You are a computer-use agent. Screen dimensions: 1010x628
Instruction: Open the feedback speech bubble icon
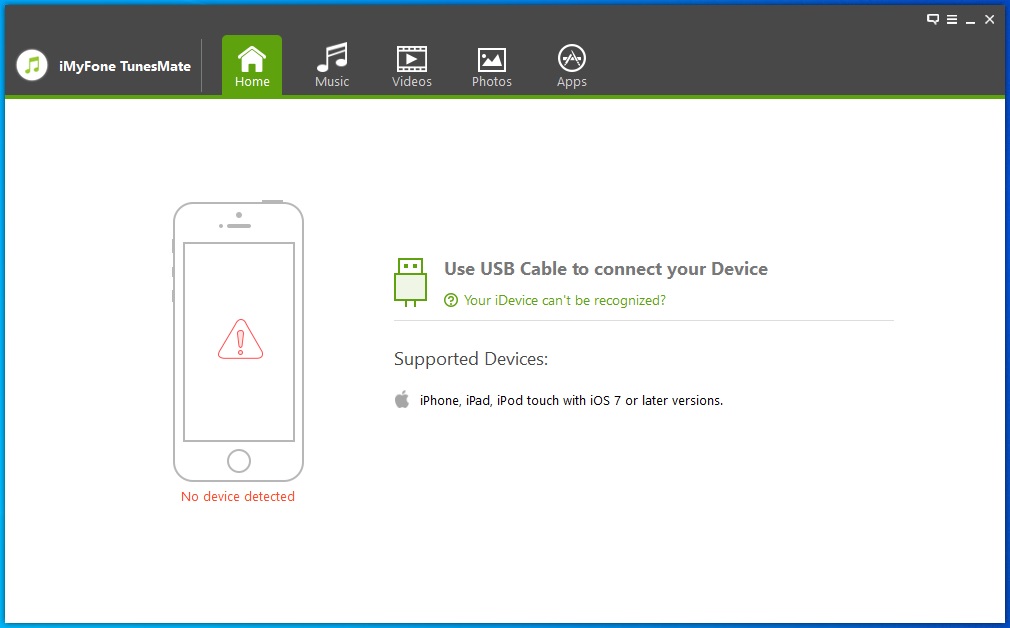(x=933, y=19)
